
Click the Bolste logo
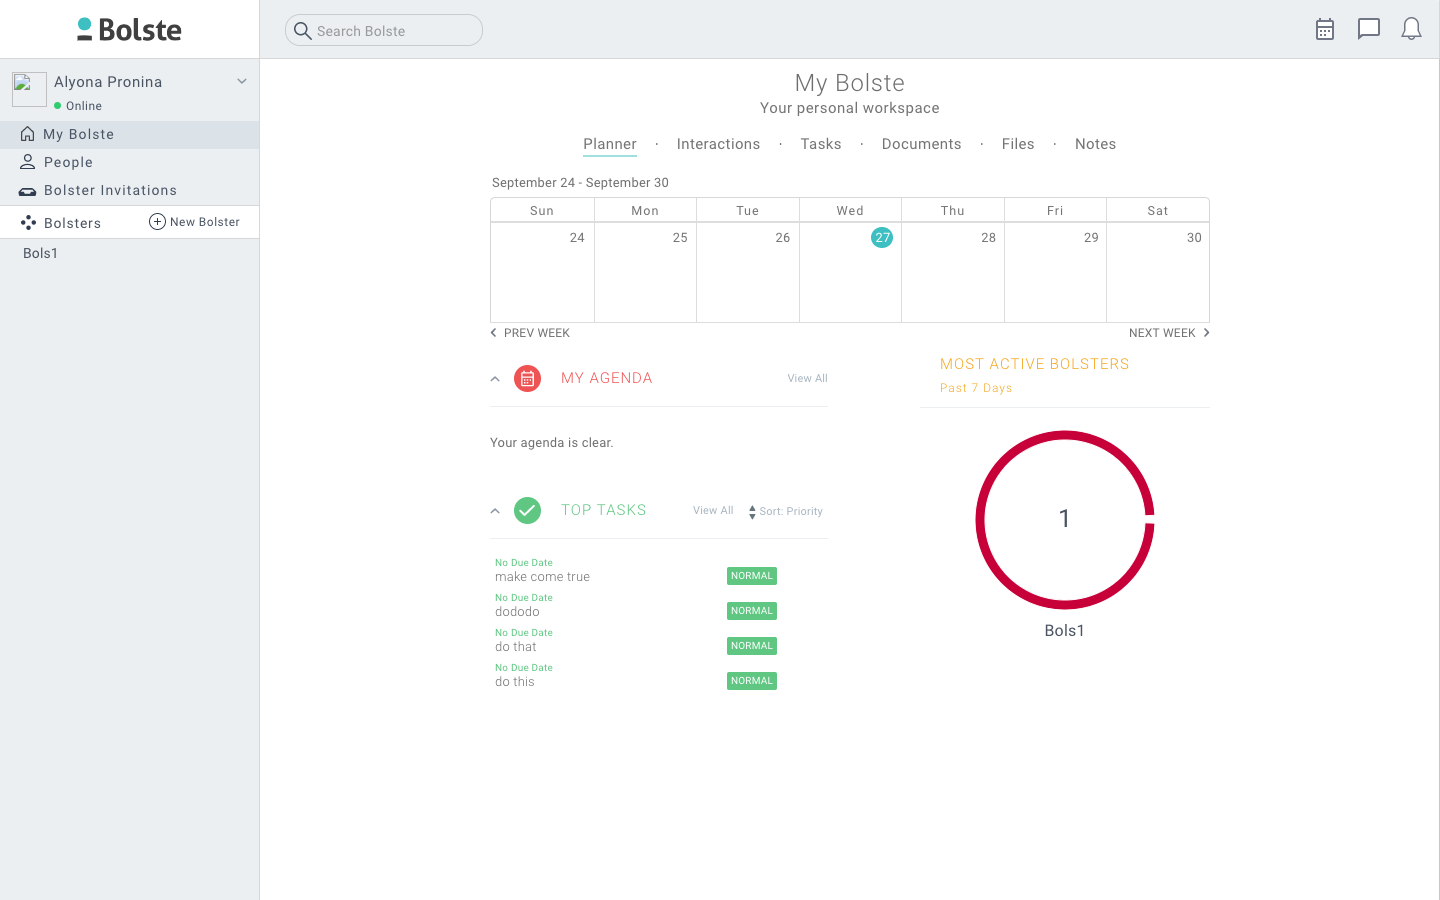click(x=129, y=29)
